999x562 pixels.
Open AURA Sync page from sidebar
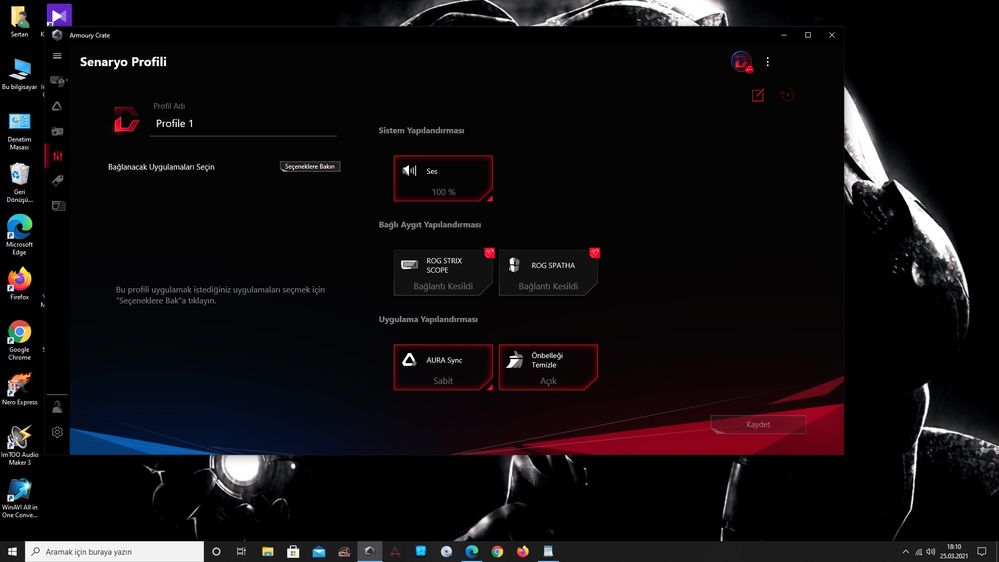[57, 106]
